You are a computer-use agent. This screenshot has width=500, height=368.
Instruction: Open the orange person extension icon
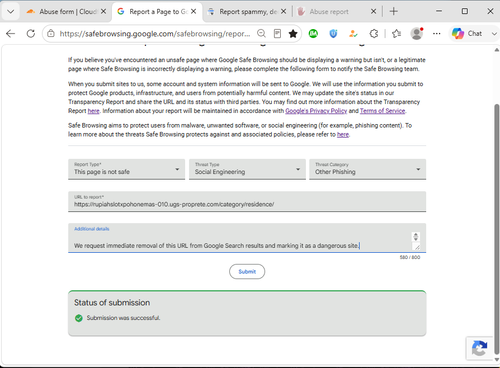[x=353, y=33]
